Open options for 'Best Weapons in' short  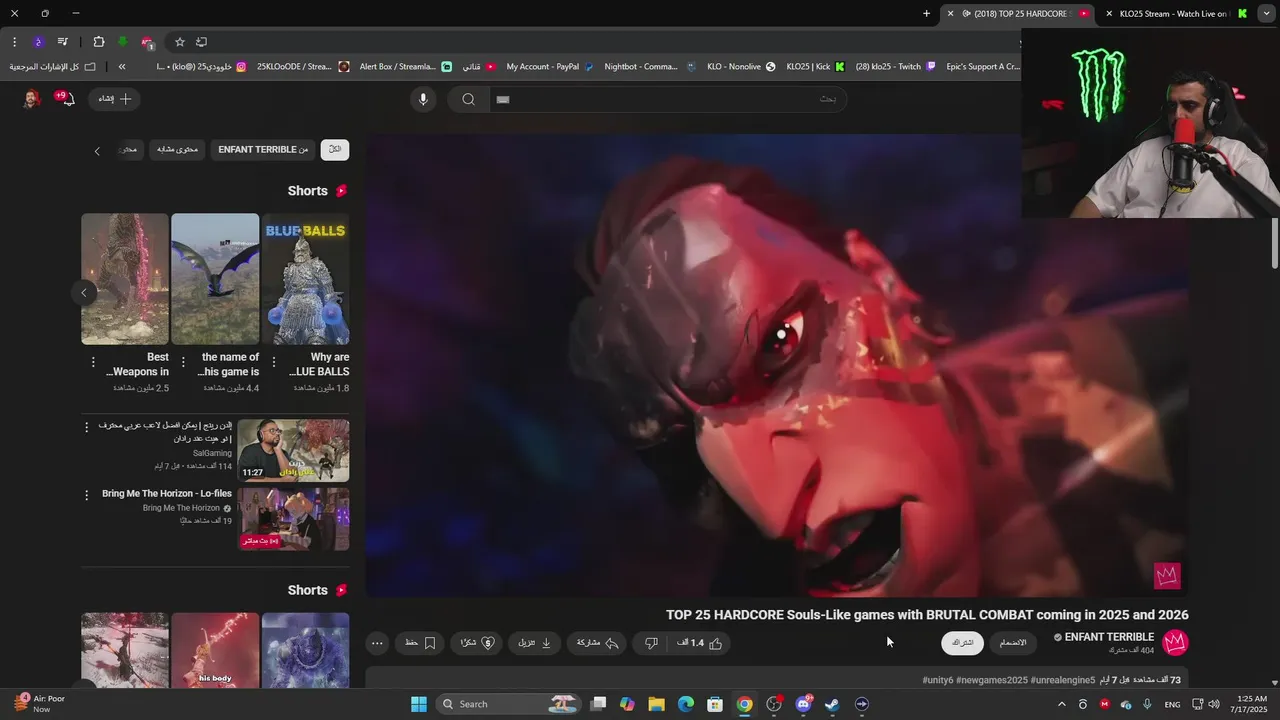(x=93, y=363)
